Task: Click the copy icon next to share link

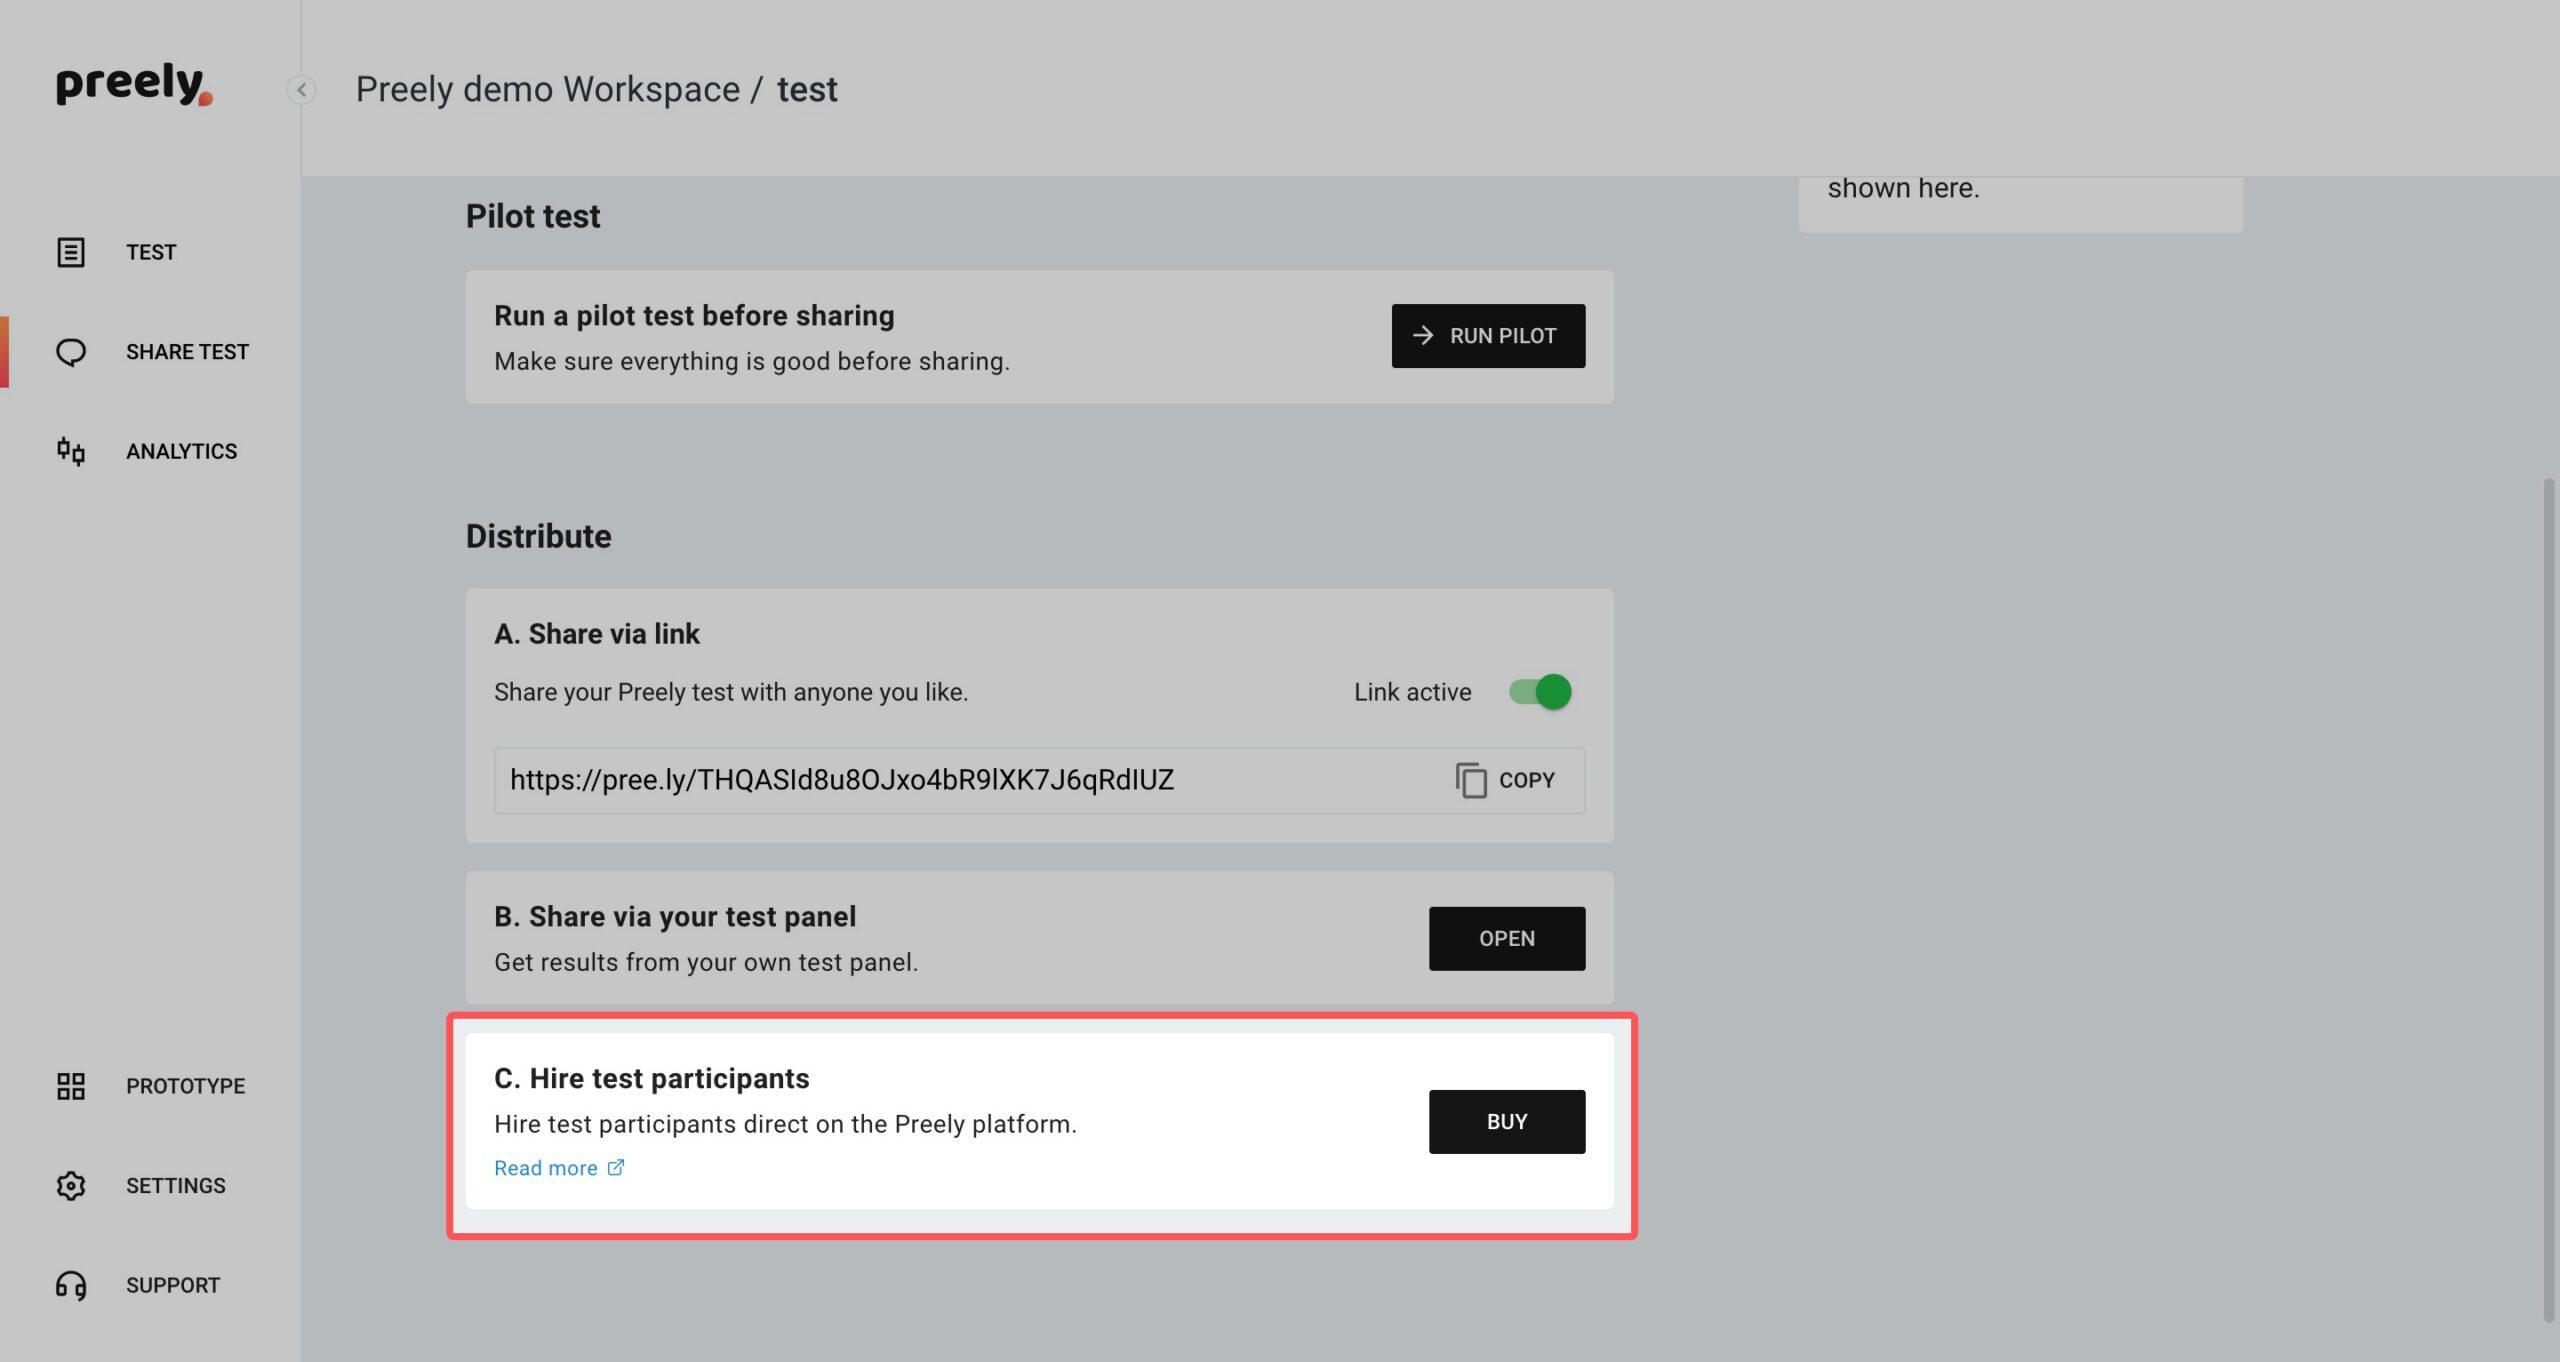Action: (1471, 780)
